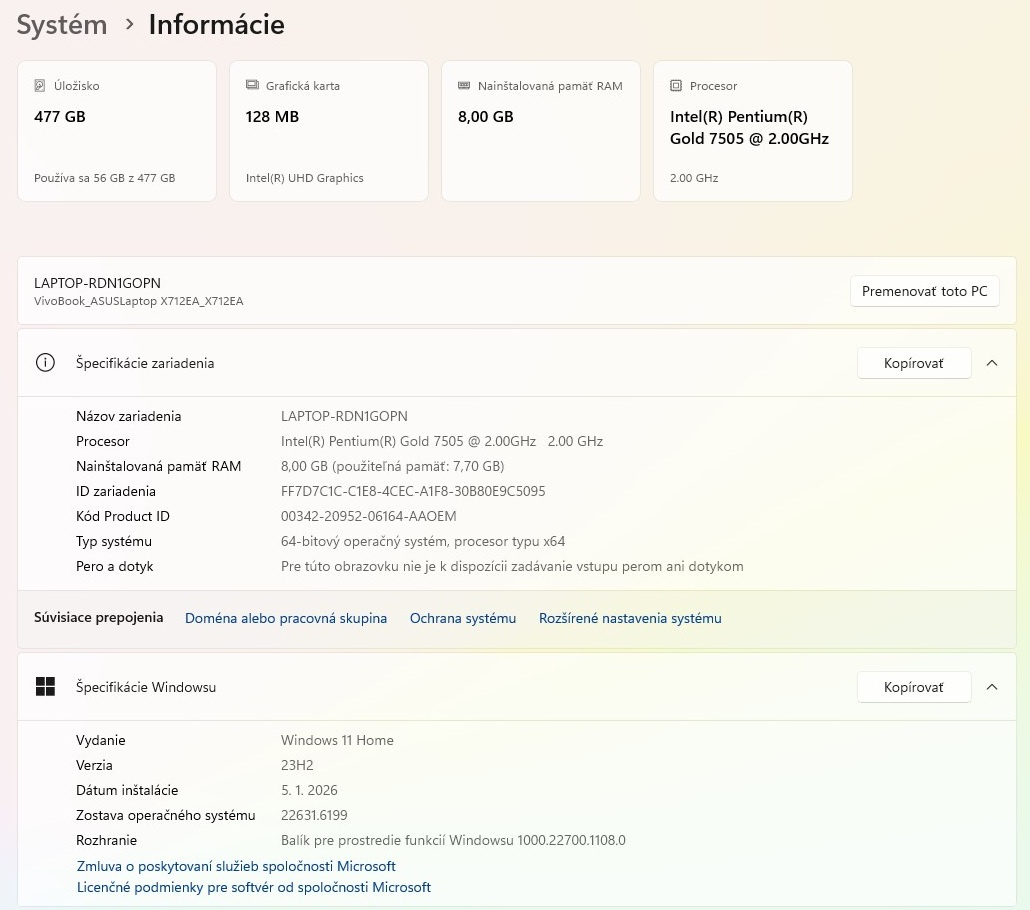Click the ID zariadenia value text
This screenshot has height=910, width=1030.
coord(413,491)
